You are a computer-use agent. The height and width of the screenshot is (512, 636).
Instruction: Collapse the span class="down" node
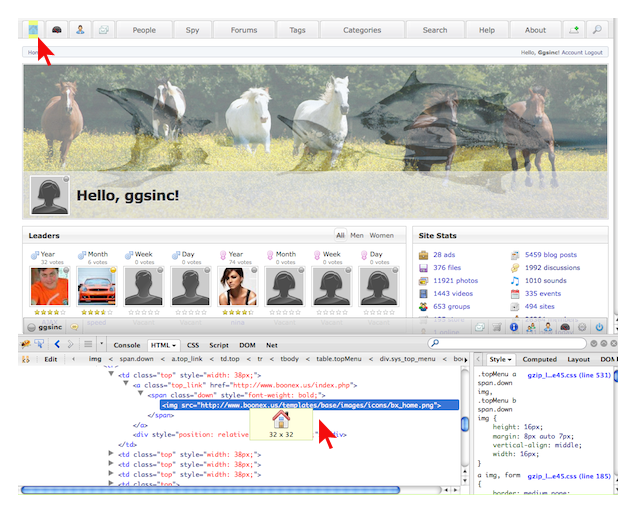tap(141, 394)
